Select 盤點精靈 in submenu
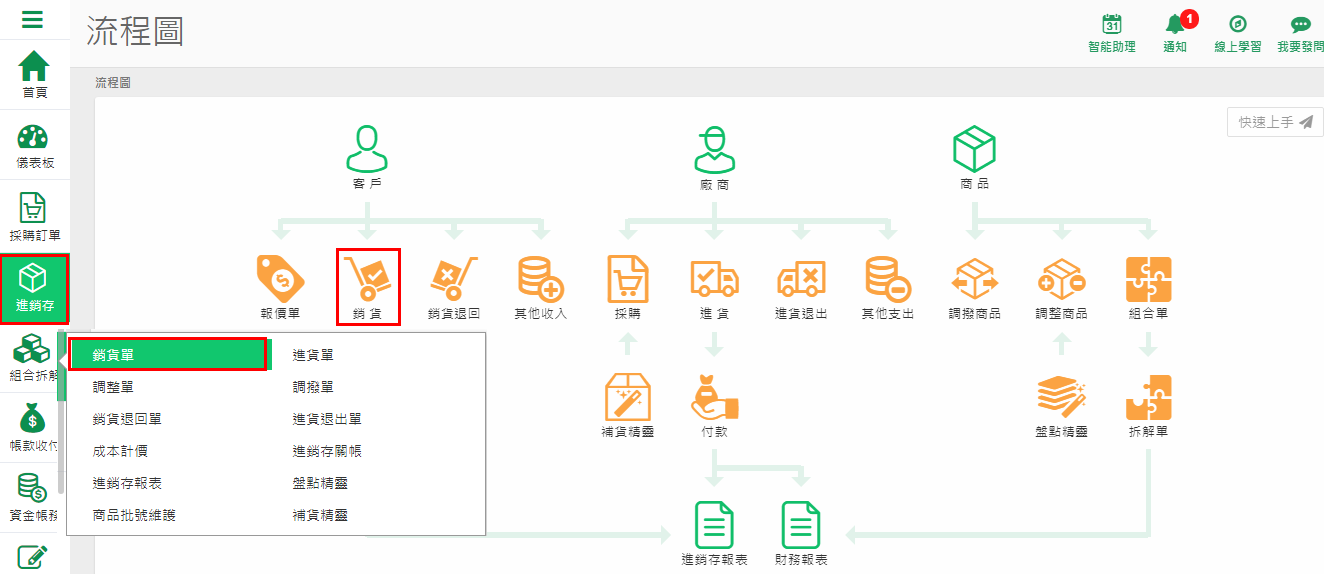This screenshot has height=574, width=1324. click(320, 483)
